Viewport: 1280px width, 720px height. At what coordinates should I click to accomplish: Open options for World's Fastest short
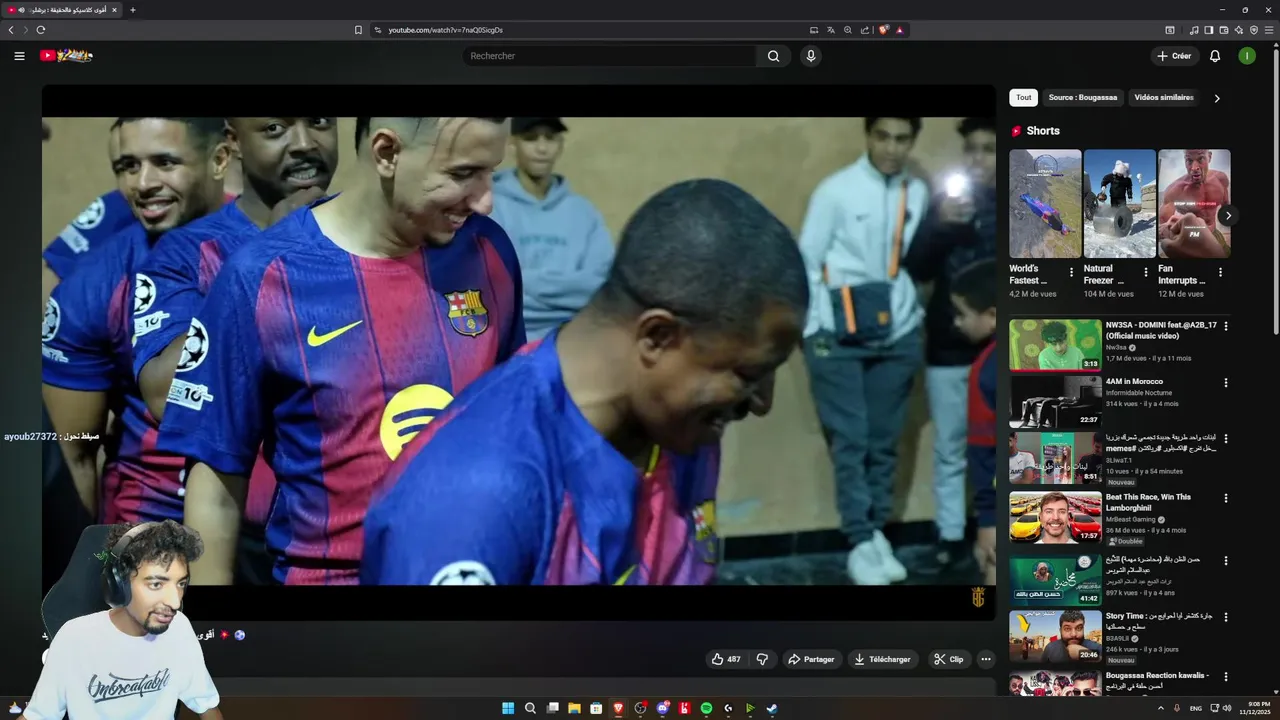pyautogui.click(x=1071, y=272)
